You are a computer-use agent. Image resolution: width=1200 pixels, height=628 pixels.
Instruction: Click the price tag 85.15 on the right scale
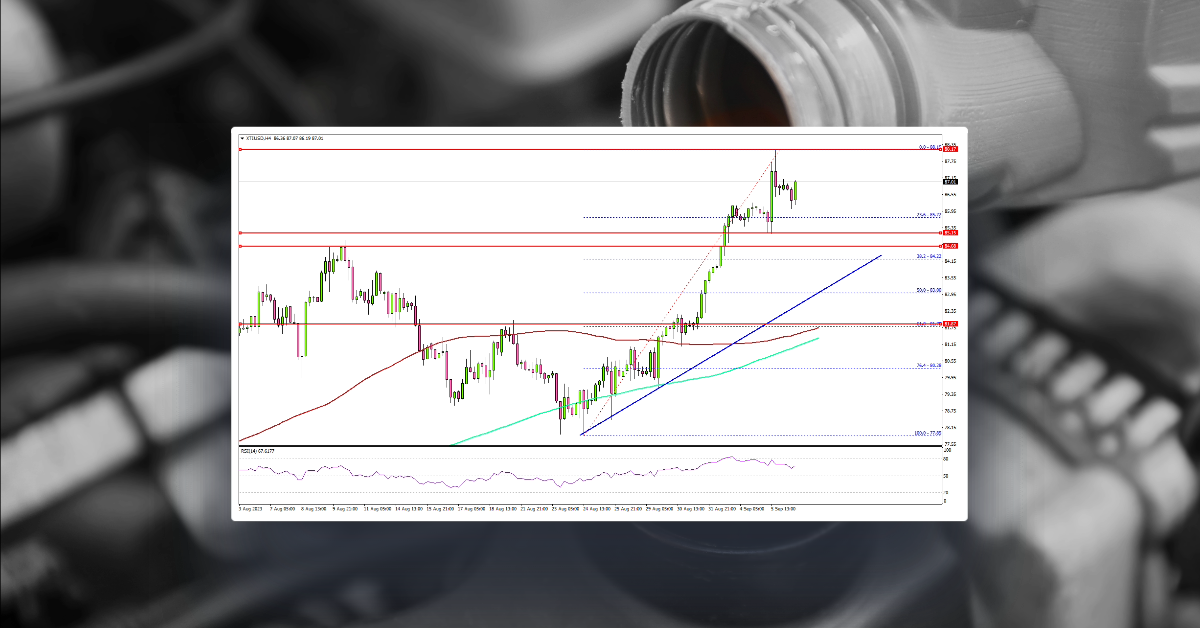[x=948, y=235]
